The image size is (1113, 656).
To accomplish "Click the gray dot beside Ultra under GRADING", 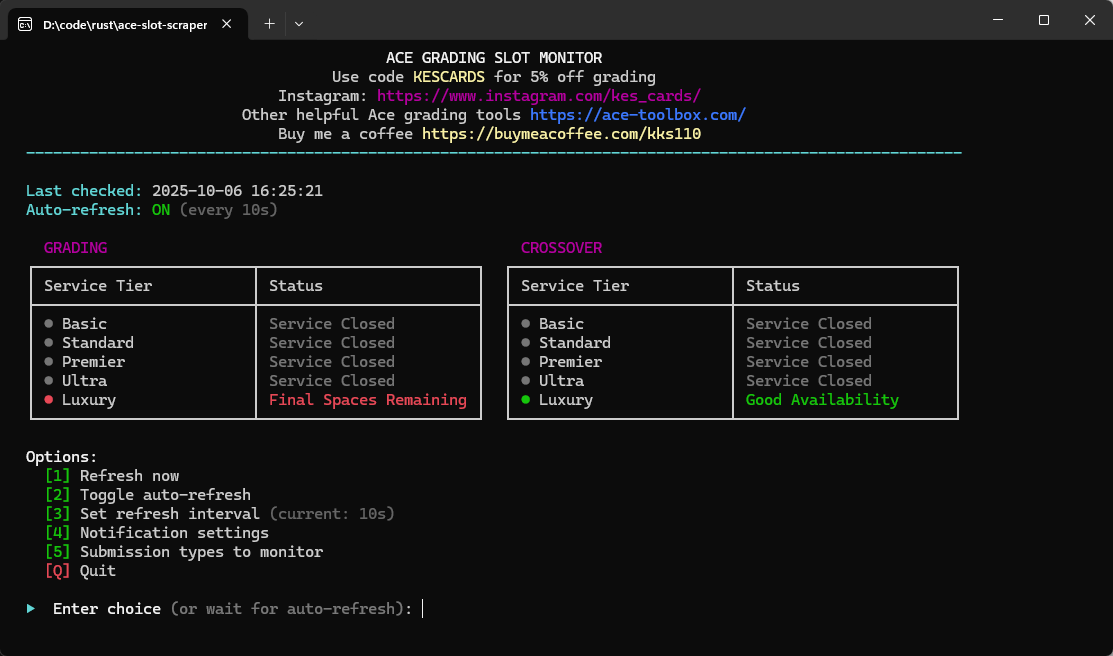I will pos(47,380).
